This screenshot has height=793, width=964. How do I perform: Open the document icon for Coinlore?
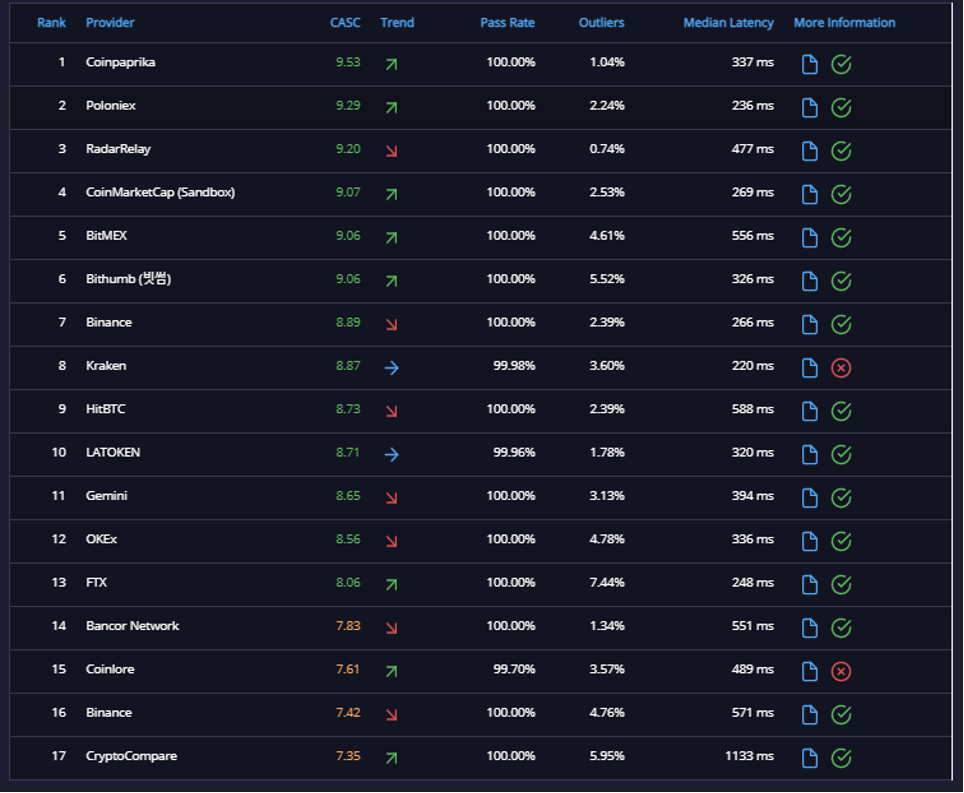(810, 671)
